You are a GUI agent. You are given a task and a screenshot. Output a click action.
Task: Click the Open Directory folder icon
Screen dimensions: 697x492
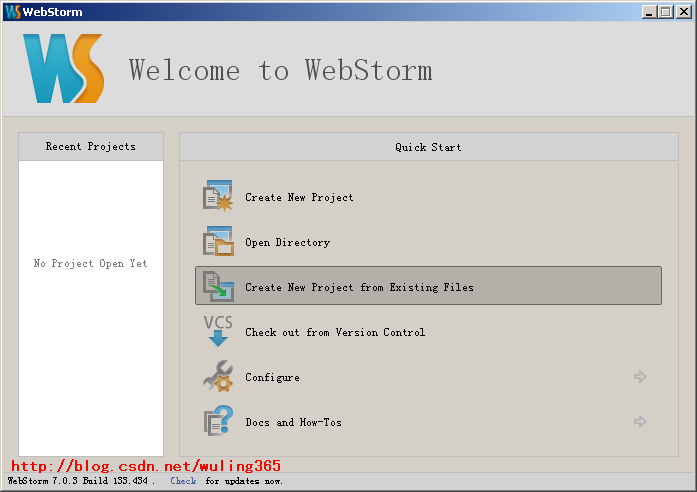click(x=218, y=241)
